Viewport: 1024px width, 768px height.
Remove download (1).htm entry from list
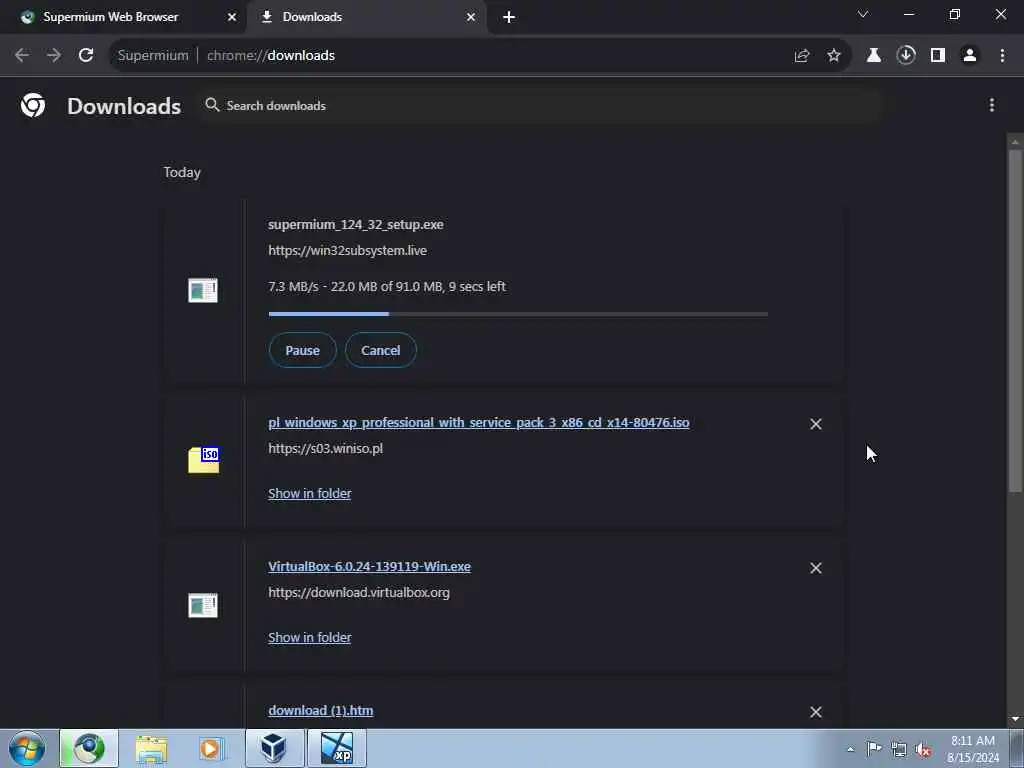coord(816,712)
